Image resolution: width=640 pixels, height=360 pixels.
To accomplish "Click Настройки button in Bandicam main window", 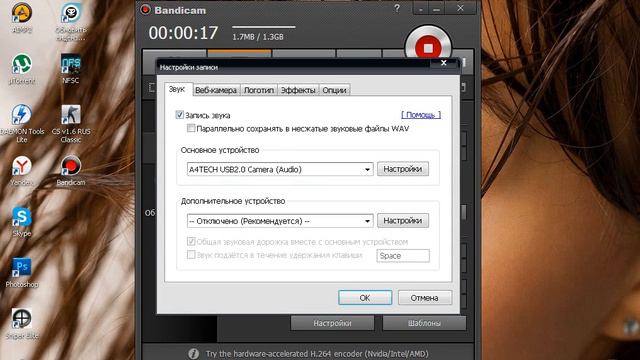I will pyautogui.click(x=332, y=323).
